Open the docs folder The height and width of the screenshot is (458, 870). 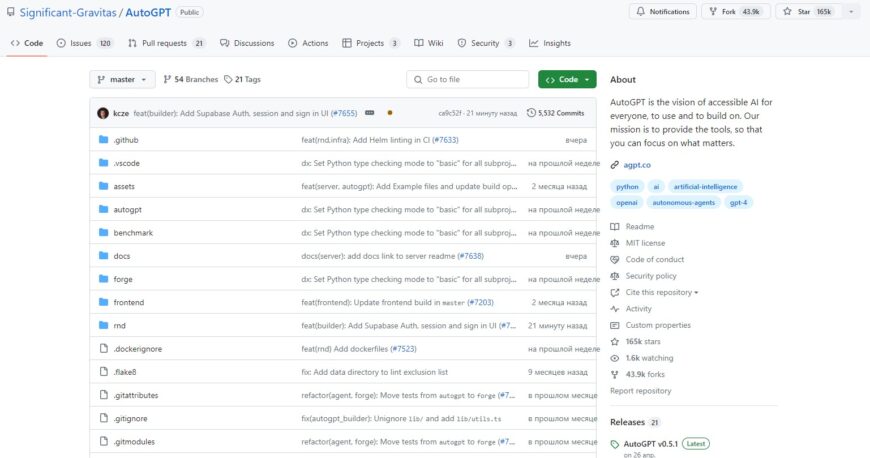pyautogui.click(x=122, y=256)
